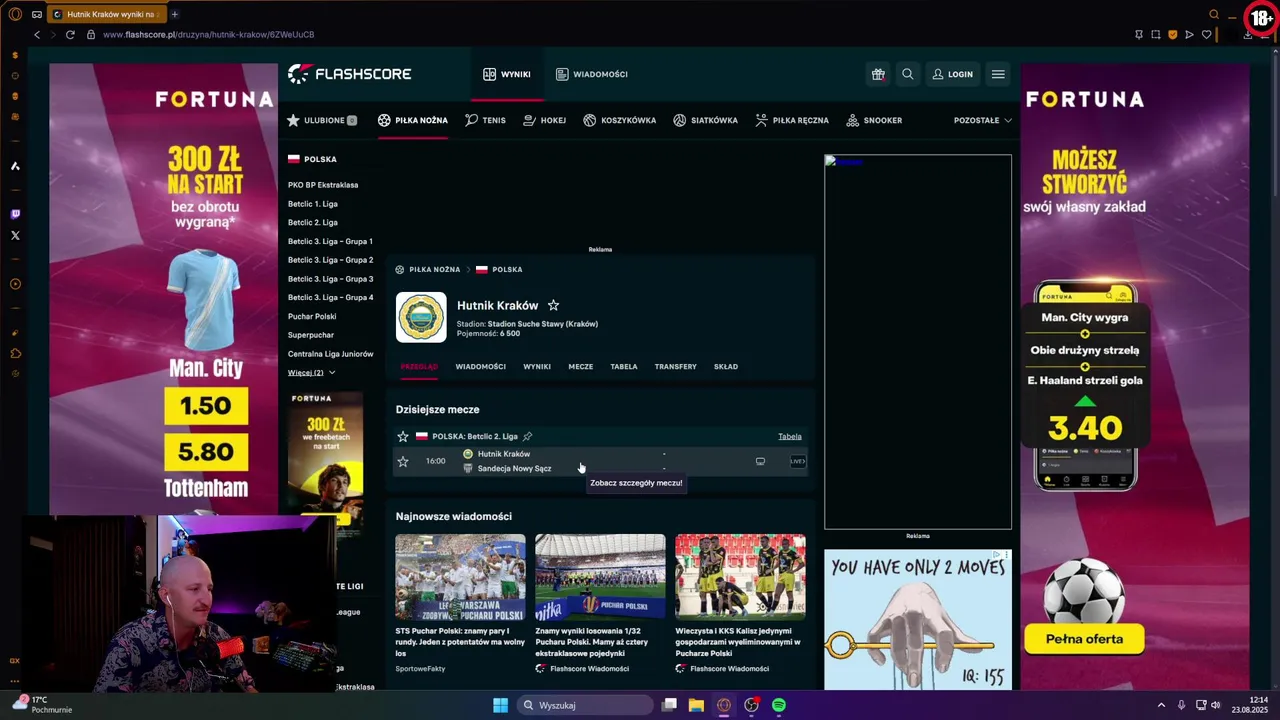Image resolution: width=1280 pixels, height=720 pixels.
Task: Open Puchar Polski 1/32 draw news thumbnail
Action: coord(600,577)
